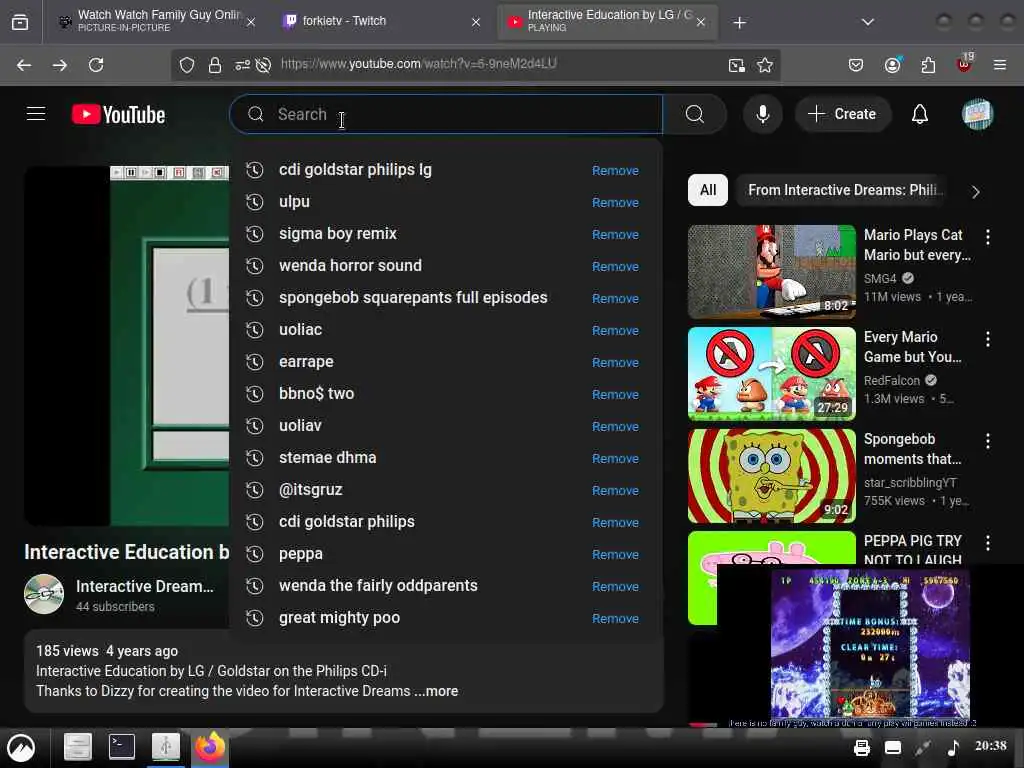The height and width of the screenshot is (768, 1024).
Task: Click the autoplay blocked icon in address bar
Action: point(263,65)
